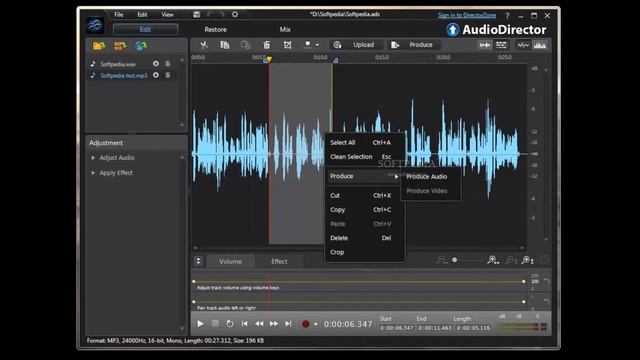
Task: Click the End time field
Action: [435, 328]
